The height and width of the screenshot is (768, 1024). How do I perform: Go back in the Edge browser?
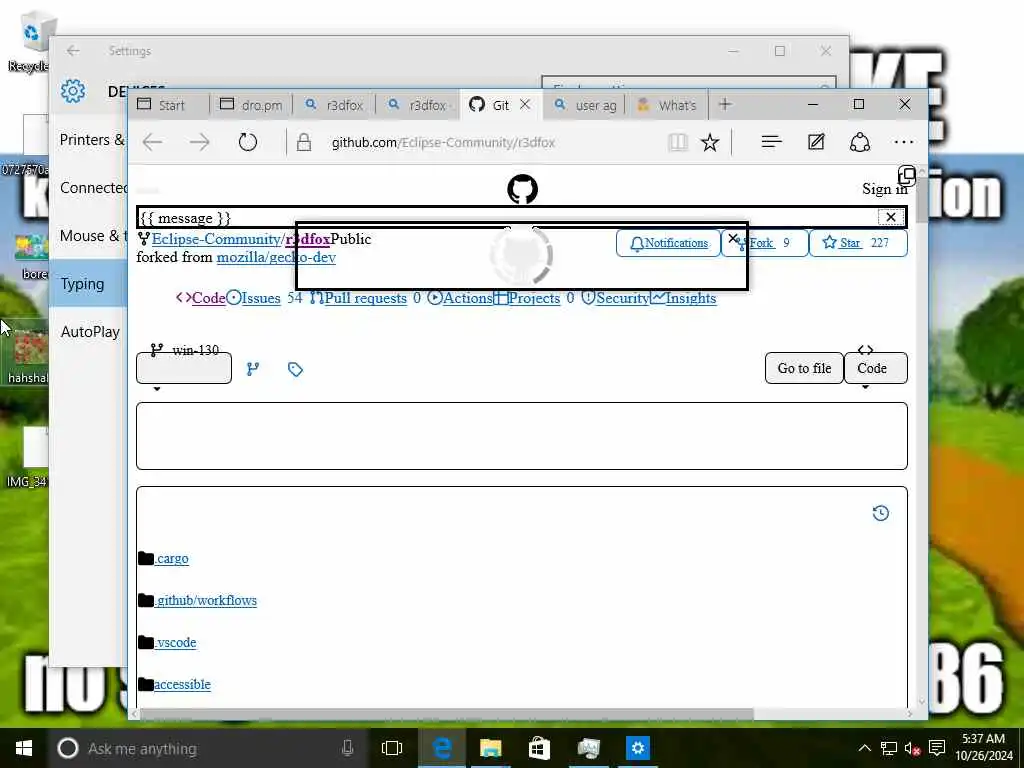coord(152,142)
